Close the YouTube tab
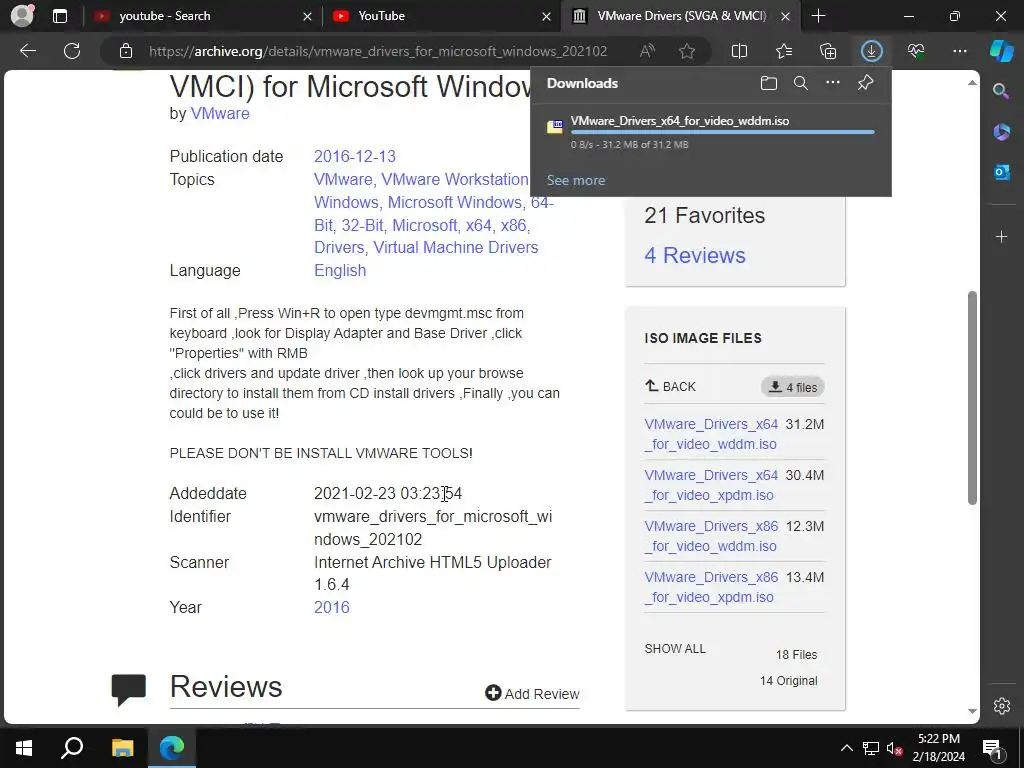1024x768 pixels. pos(546,16)
